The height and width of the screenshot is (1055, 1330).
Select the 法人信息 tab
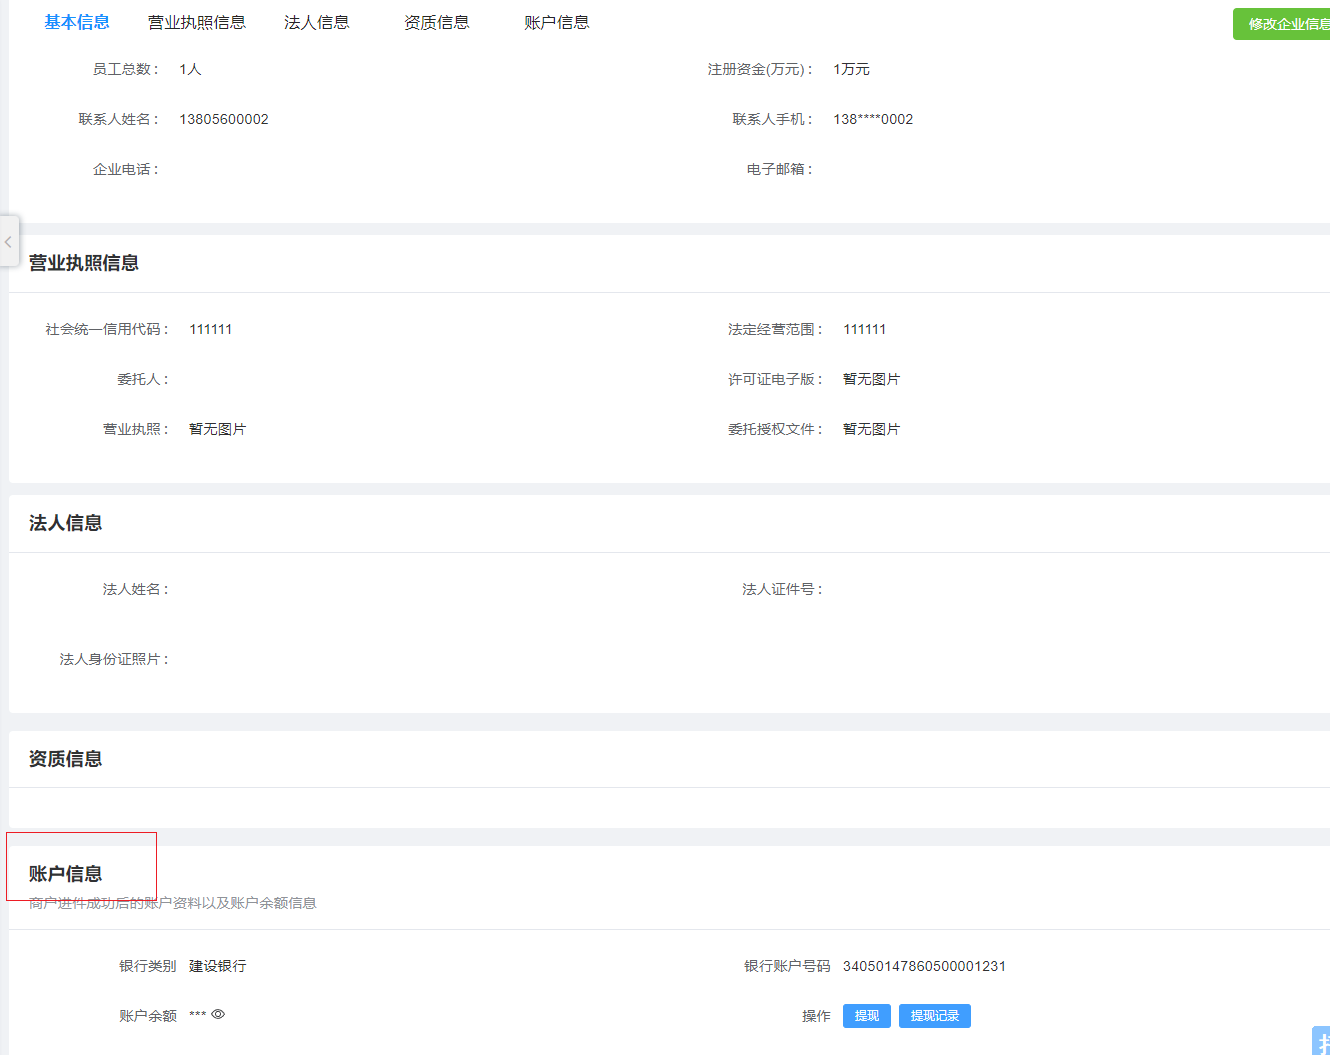click(x=316, y=22)
